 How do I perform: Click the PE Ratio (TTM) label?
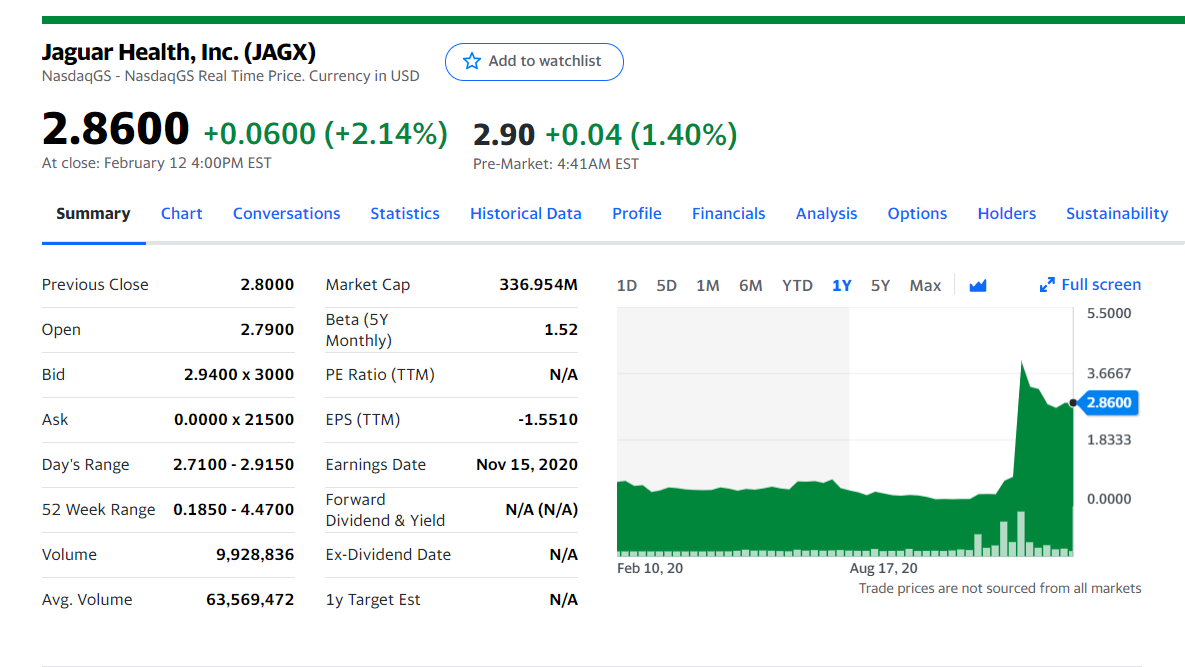click(x=380, y=375)
